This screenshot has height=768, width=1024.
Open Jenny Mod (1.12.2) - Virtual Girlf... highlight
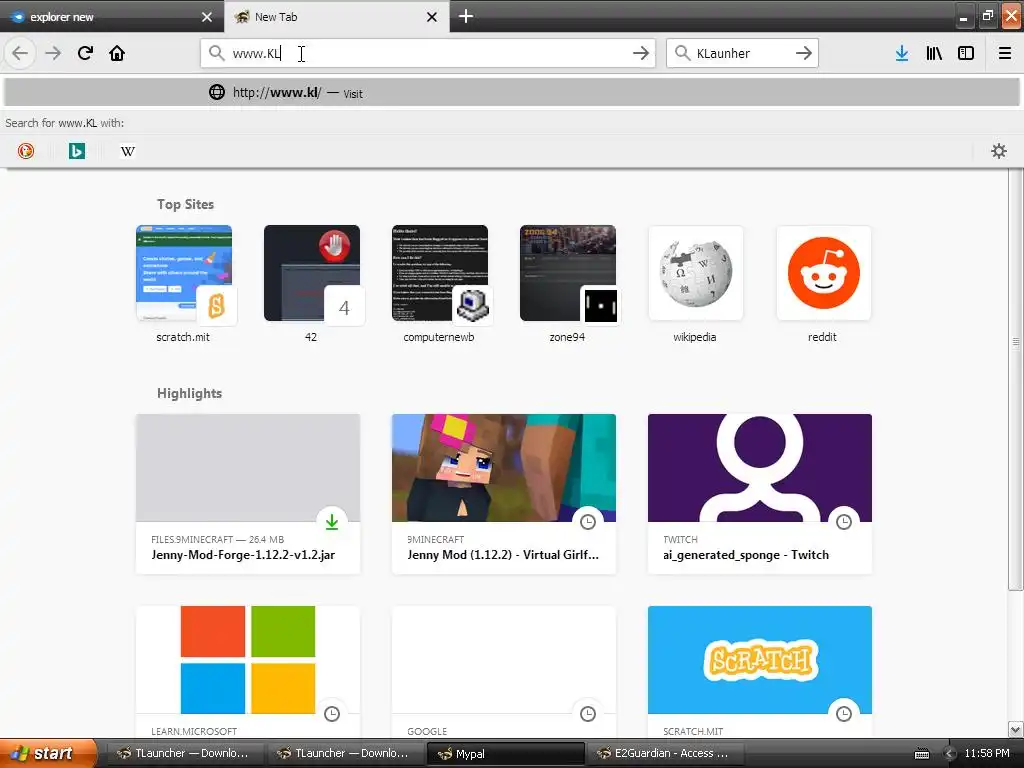pos(504,494)
